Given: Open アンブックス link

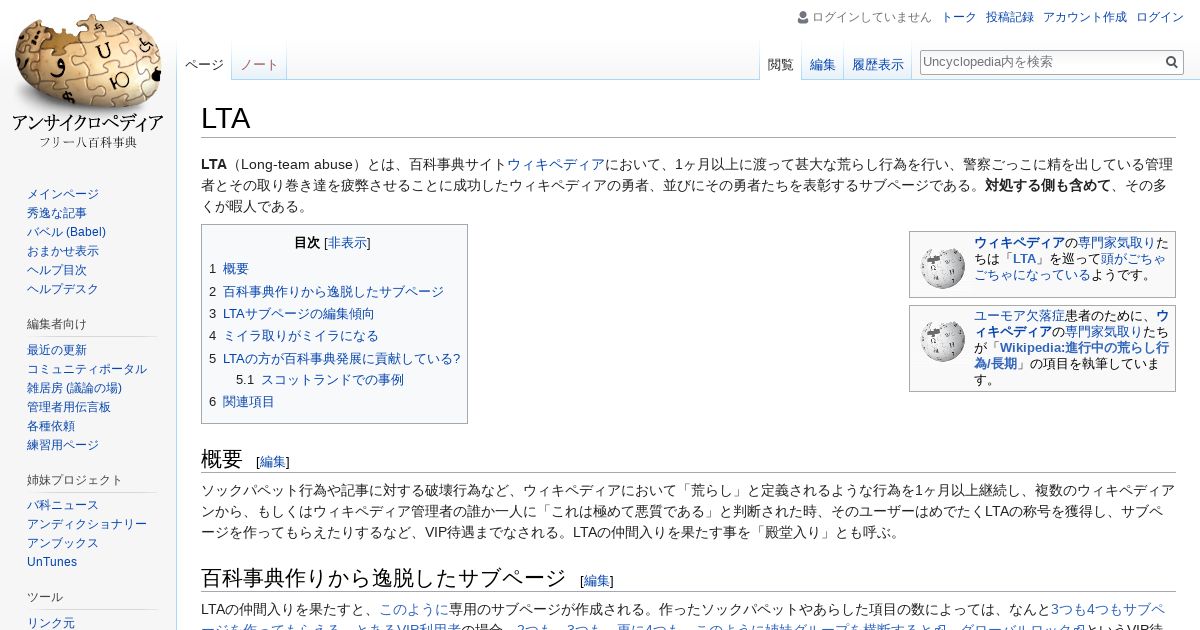Looking at the screenshot, I should (x=63, y=543).
